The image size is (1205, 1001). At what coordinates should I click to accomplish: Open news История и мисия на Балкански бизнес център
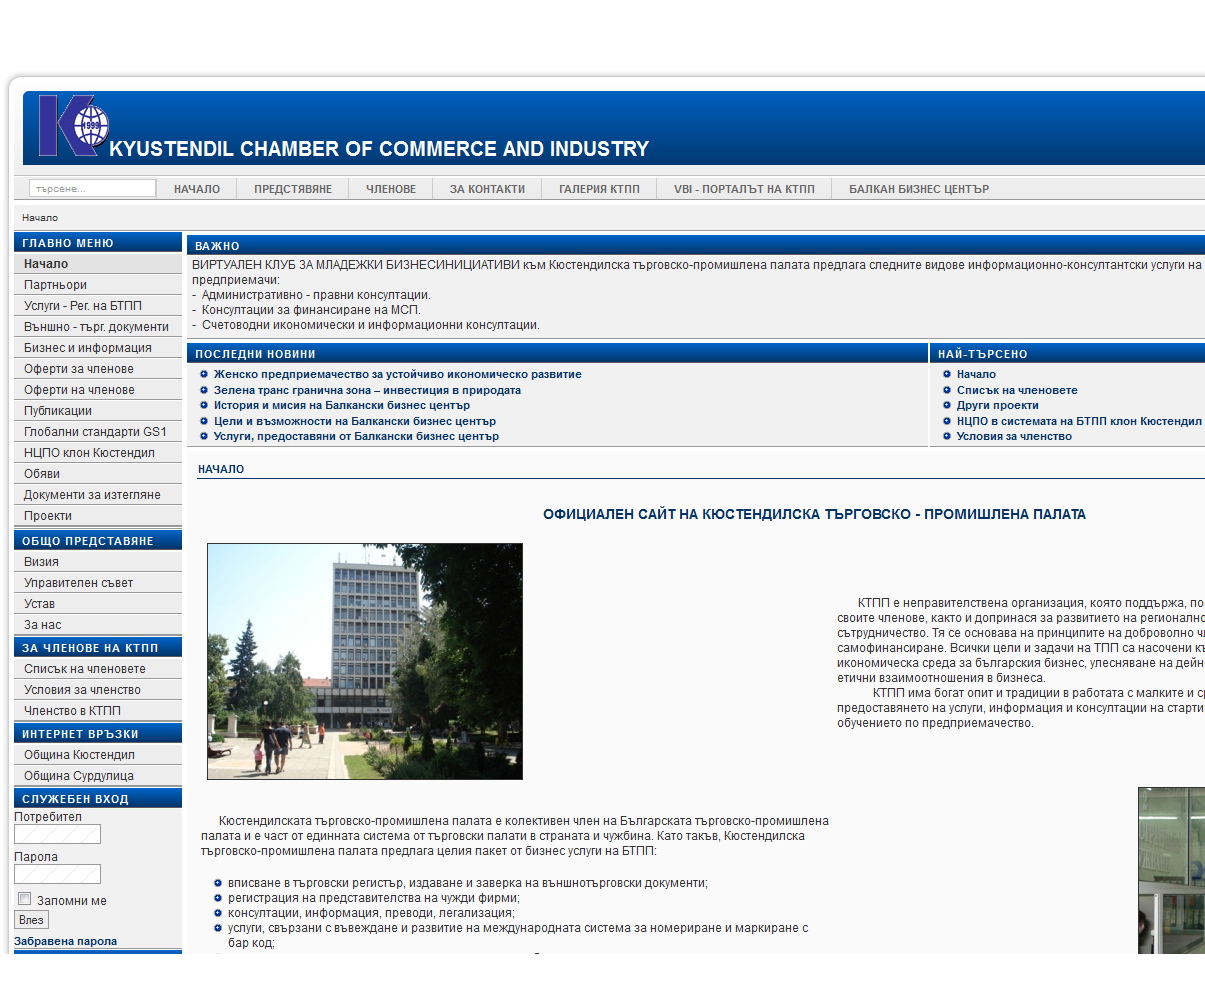tap(341, 405)
